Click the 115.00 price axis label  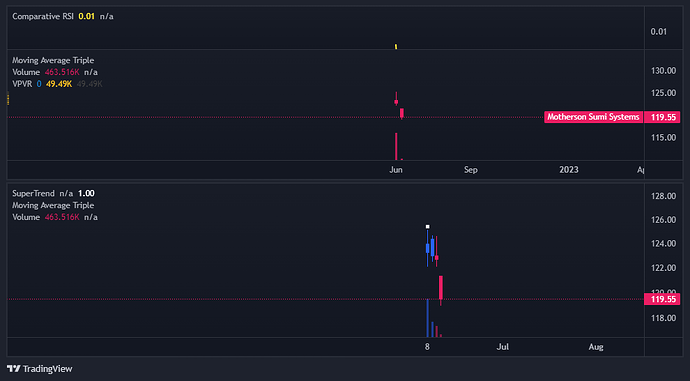[x=663, y=138]
